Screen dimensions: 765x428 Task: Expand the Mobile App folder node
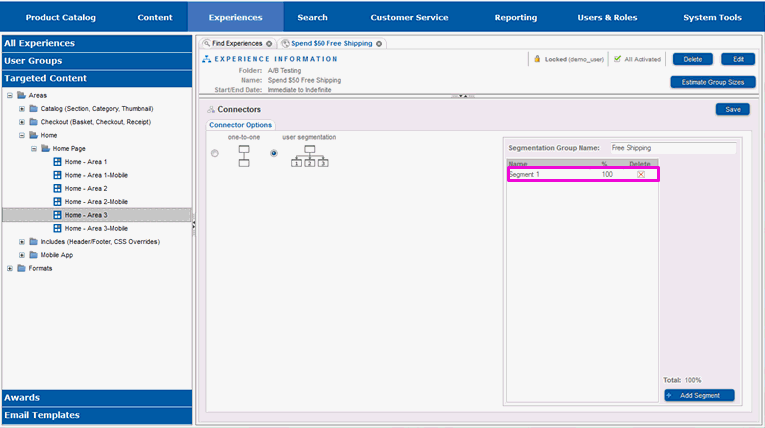tap(22, 255)
